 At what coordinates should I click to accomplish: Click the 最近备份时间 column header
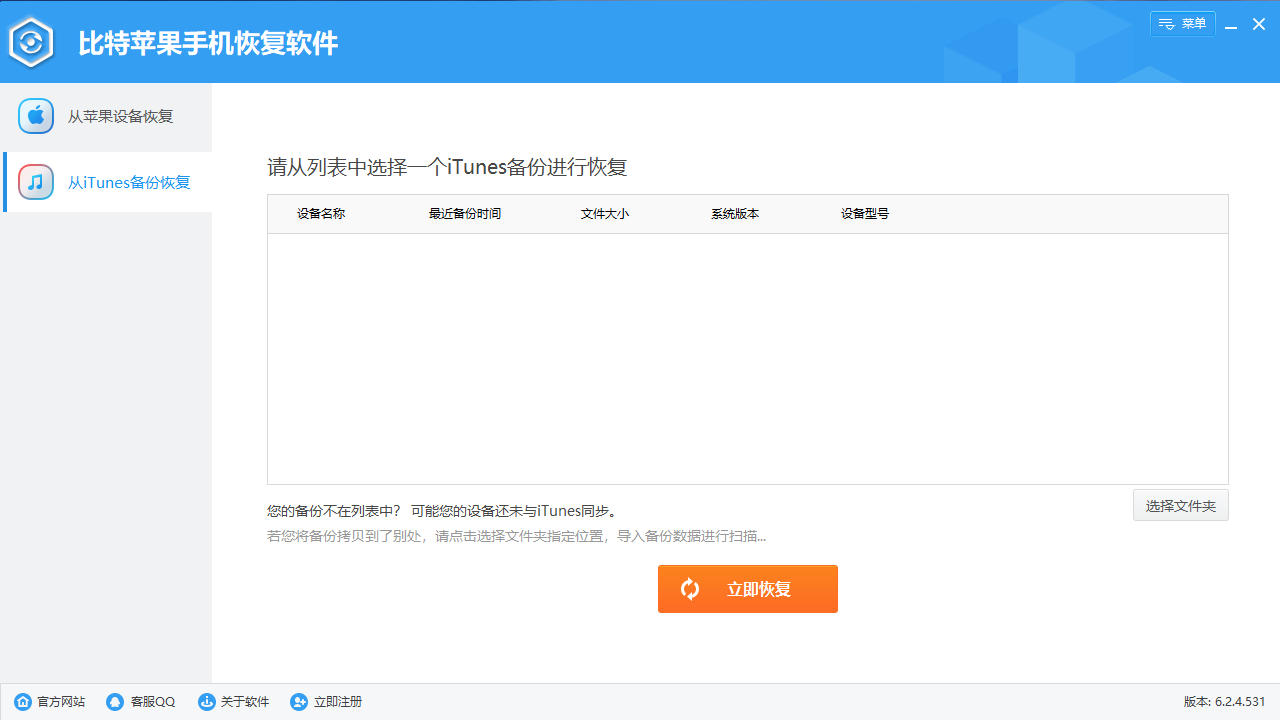pos(464,213)
